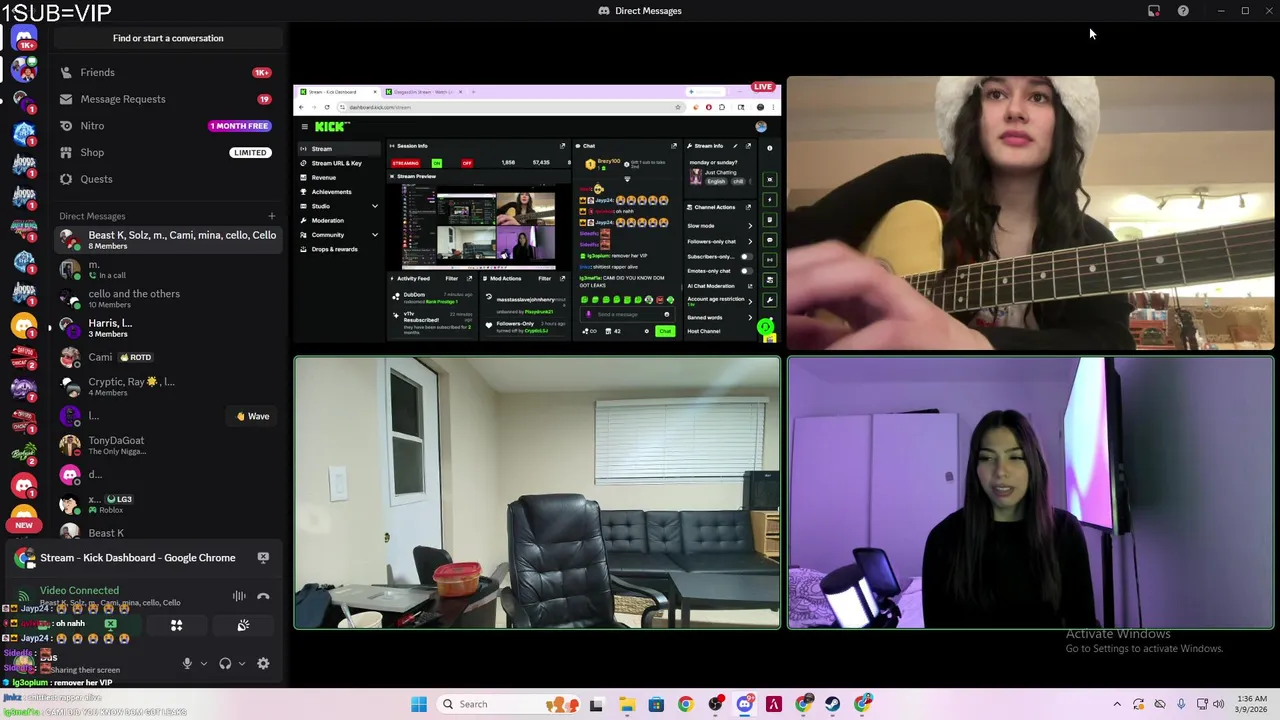Viewport: 1280px width, 720px height.
Task: Expand Studio section in Kick sidebar
Action: click(x=375, y=206)
